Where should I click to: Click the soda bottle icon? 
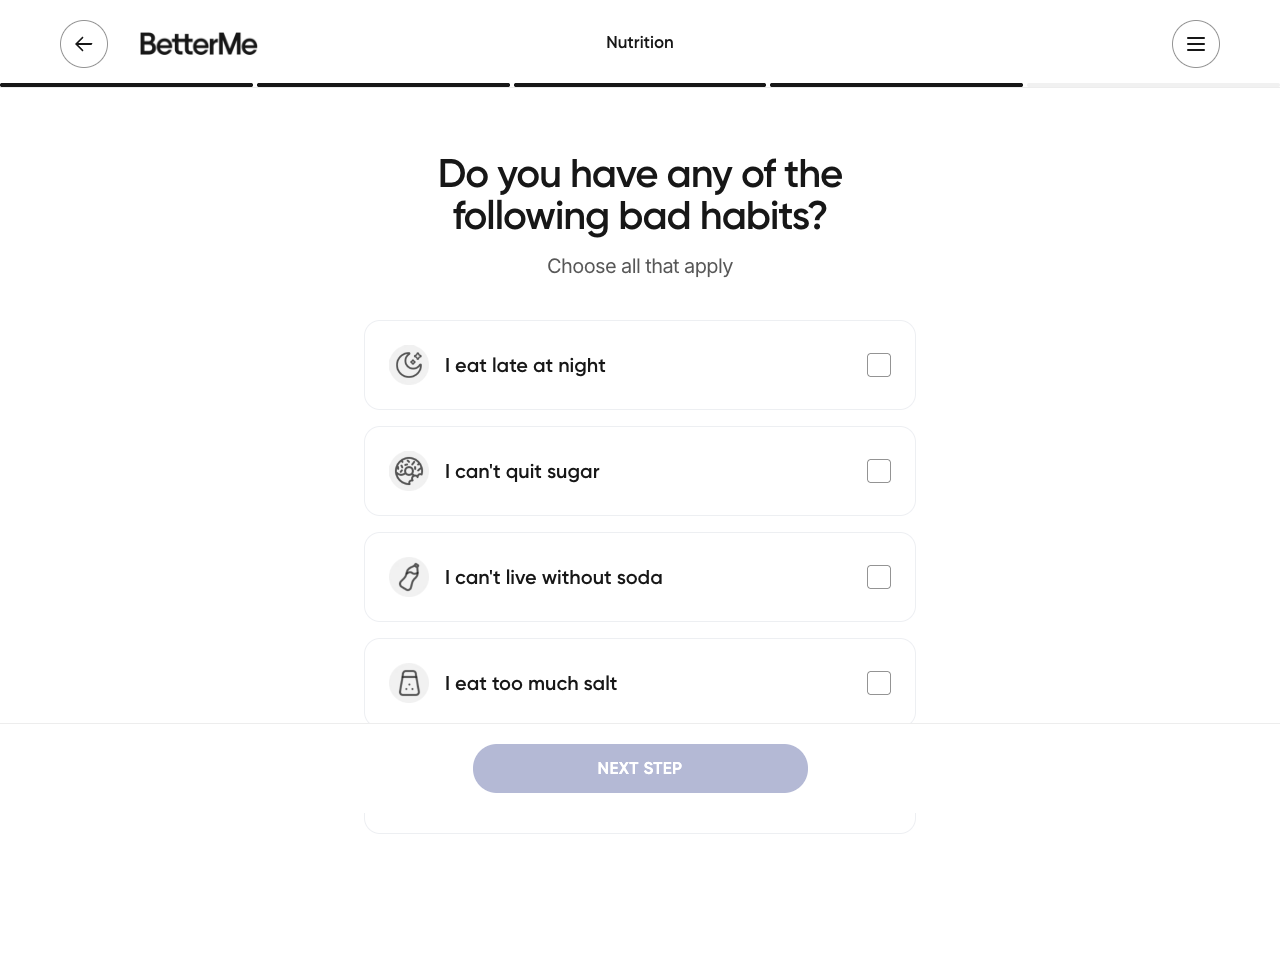click(x=409, y=577)
